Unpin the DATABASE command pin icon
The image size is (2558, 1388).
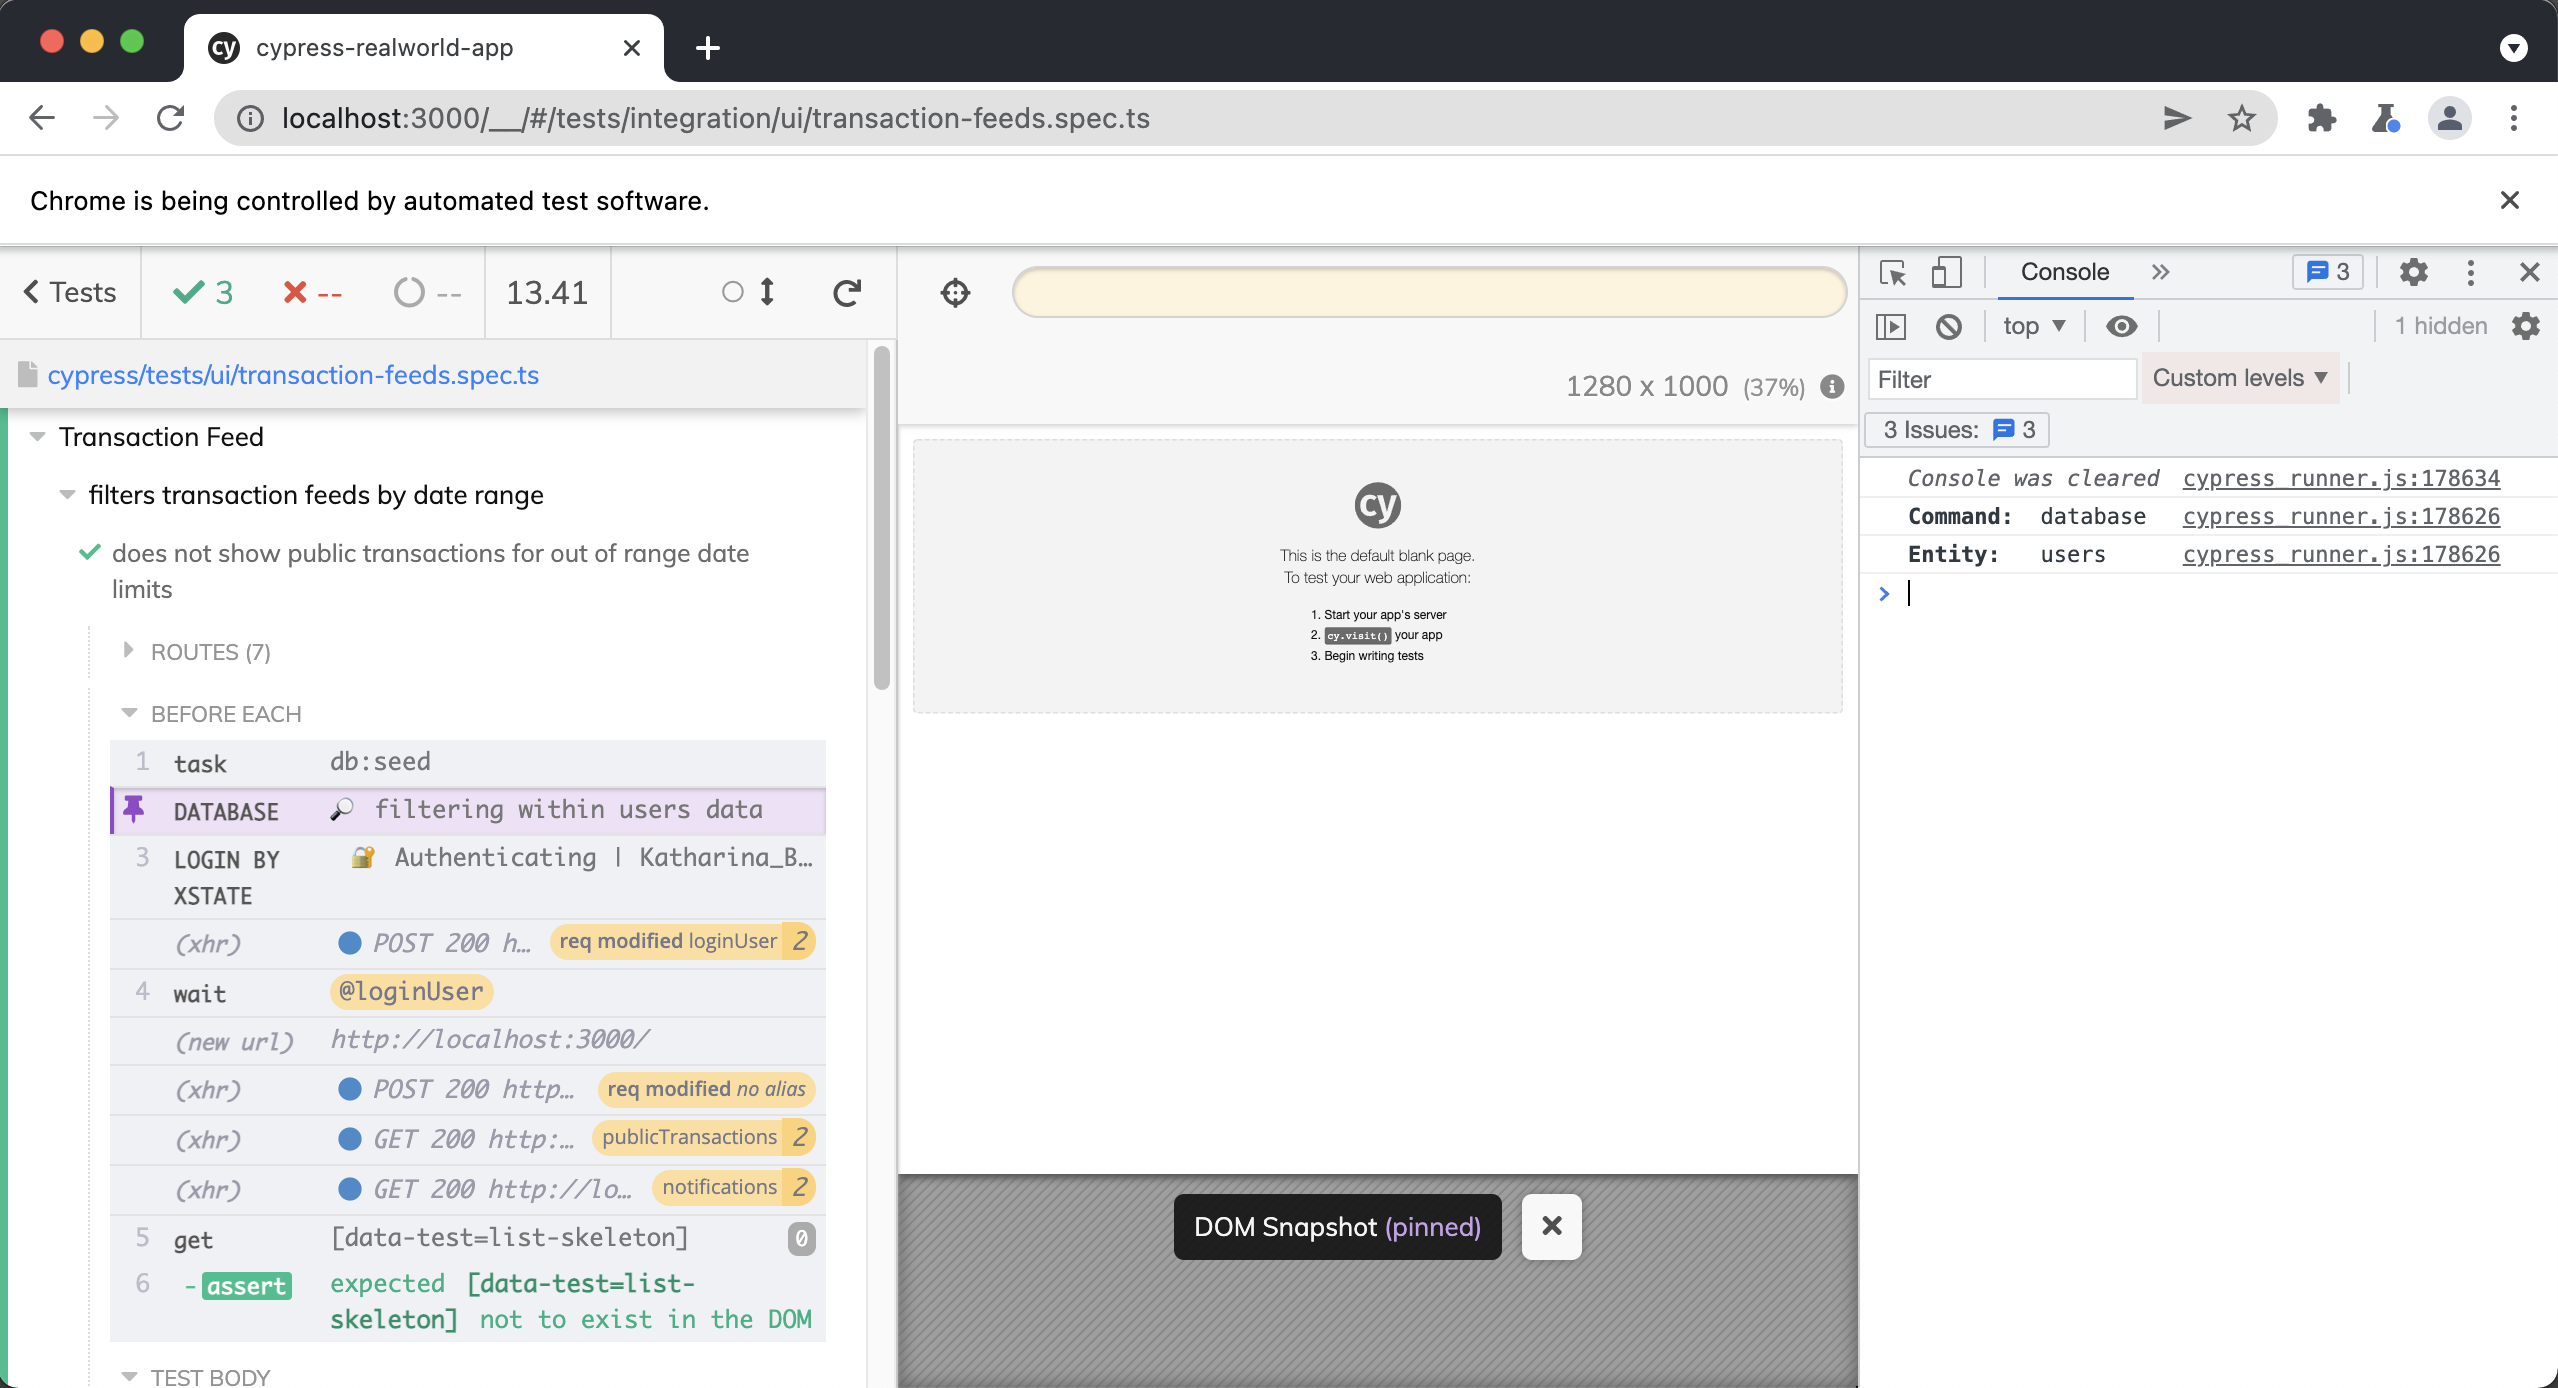pos(134,809)
